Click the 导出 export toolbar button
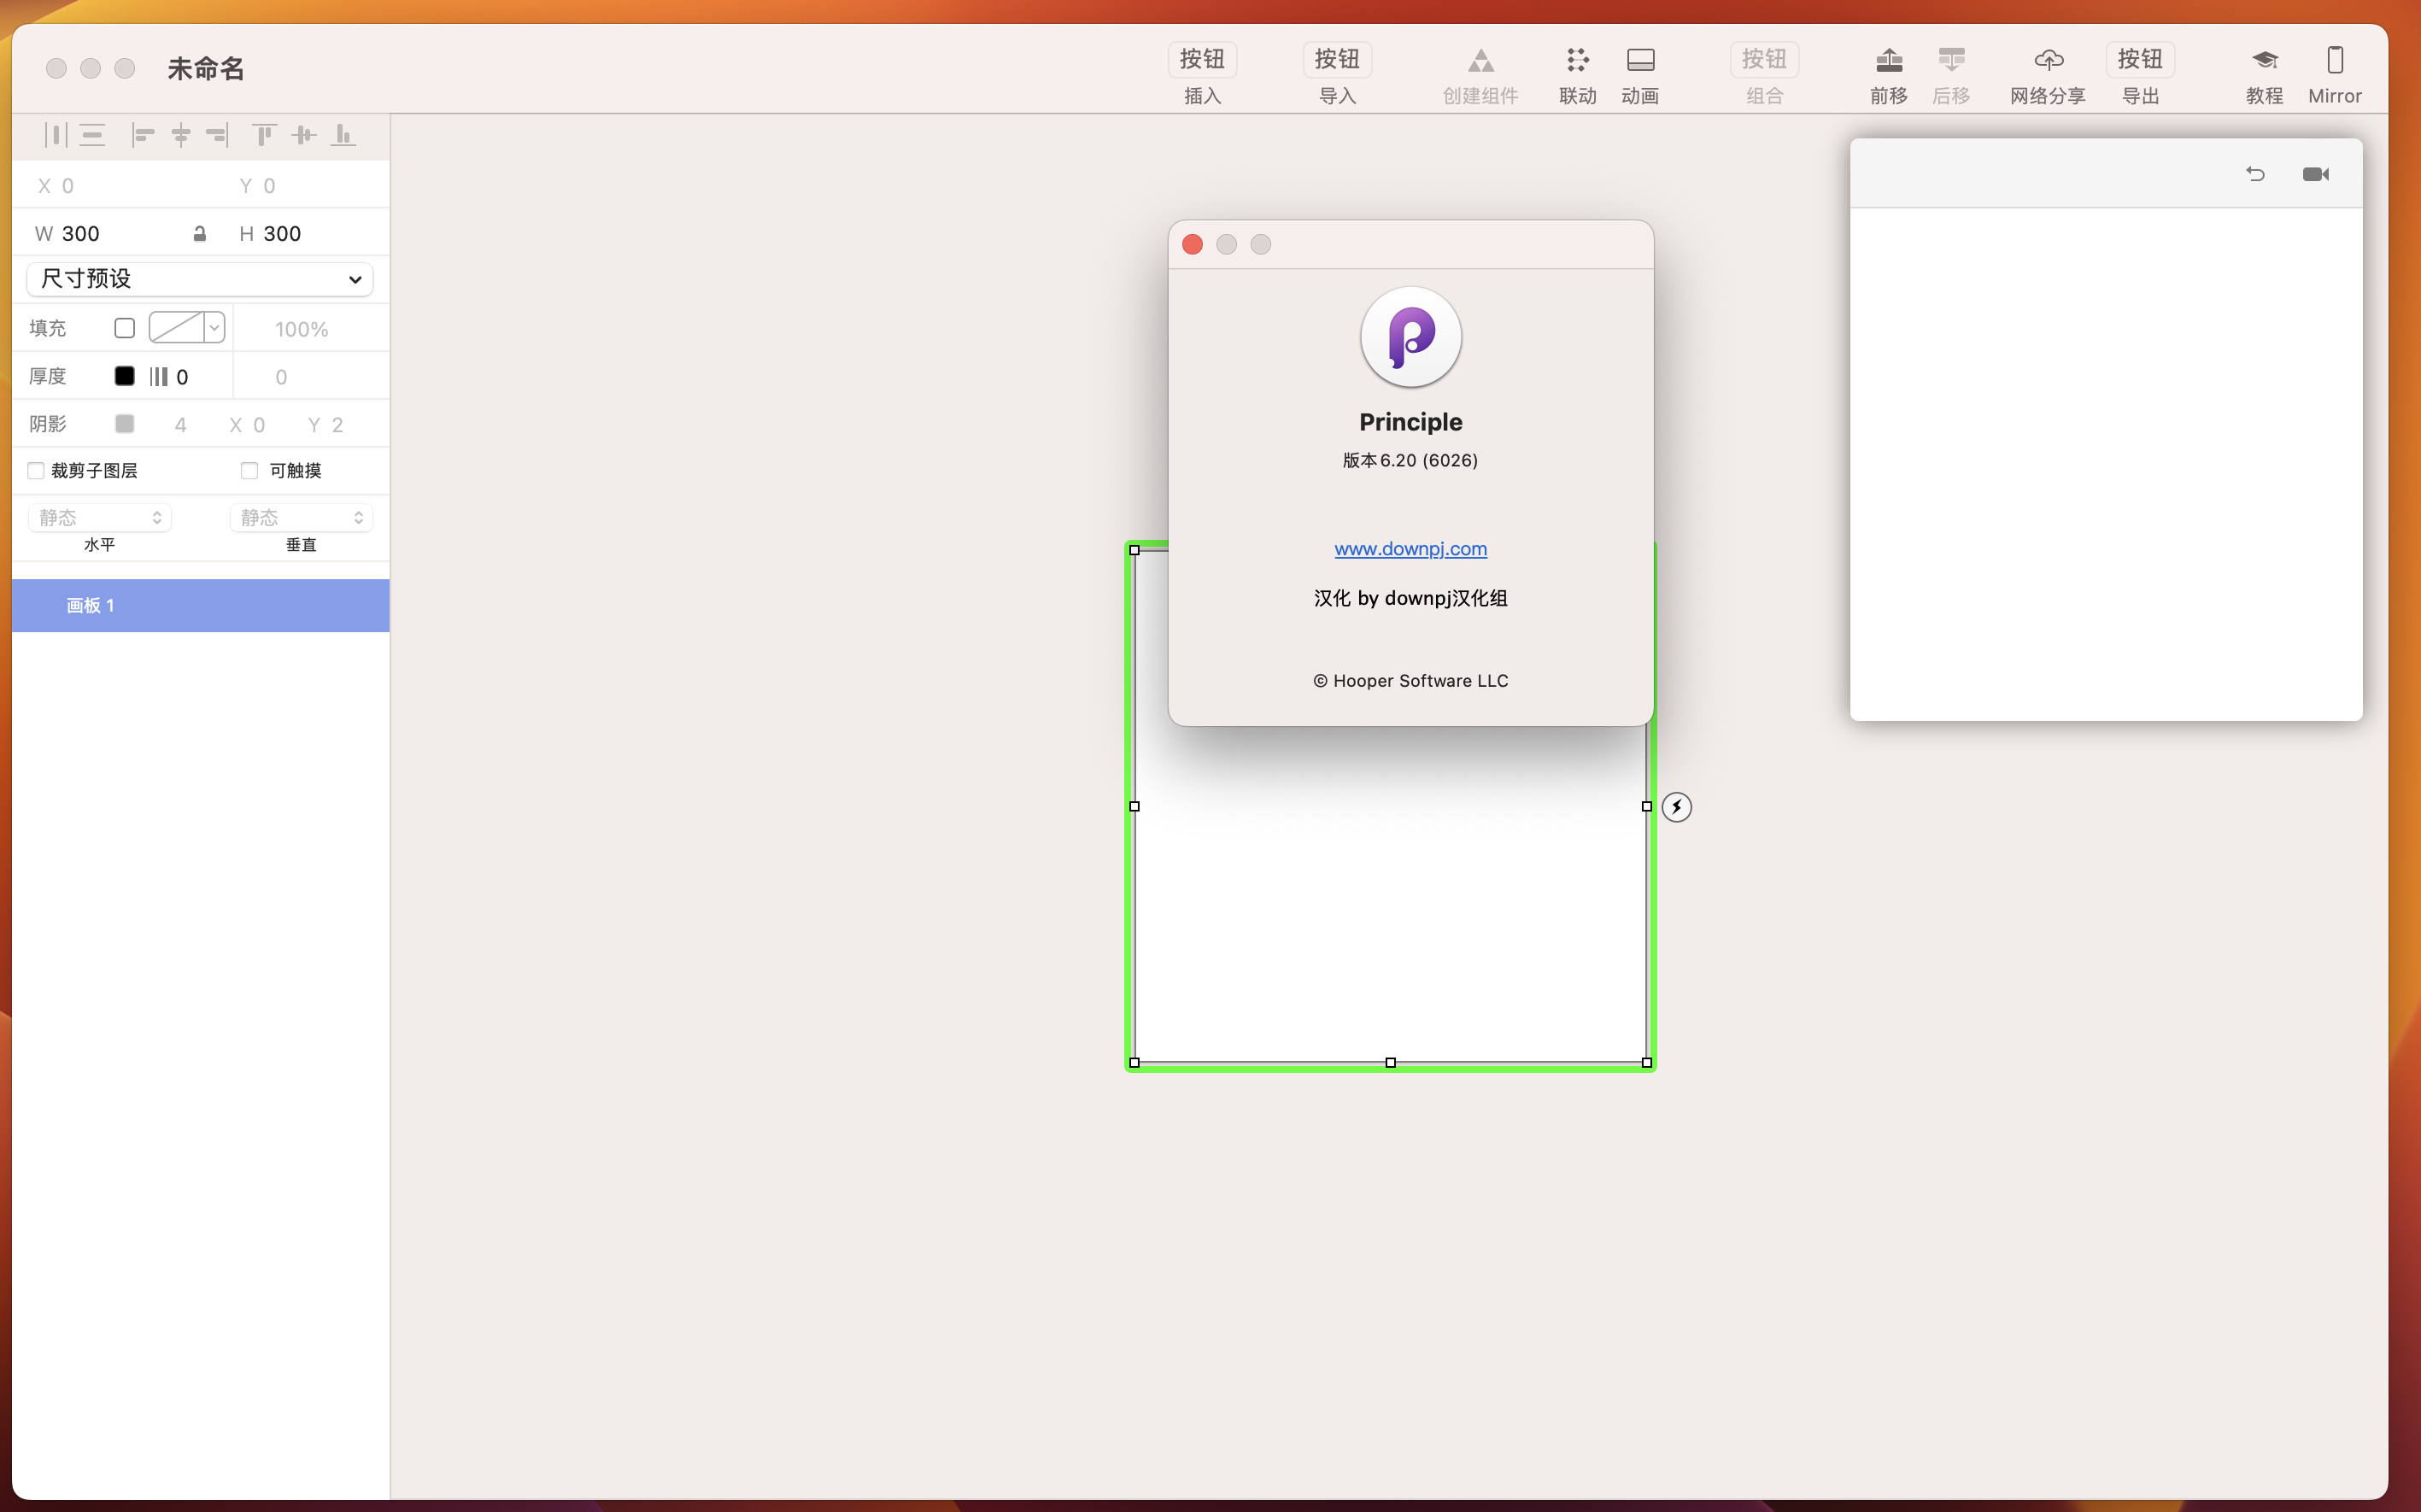This screenshot has height=1512, width=2421. click(x=2140, y=60)
